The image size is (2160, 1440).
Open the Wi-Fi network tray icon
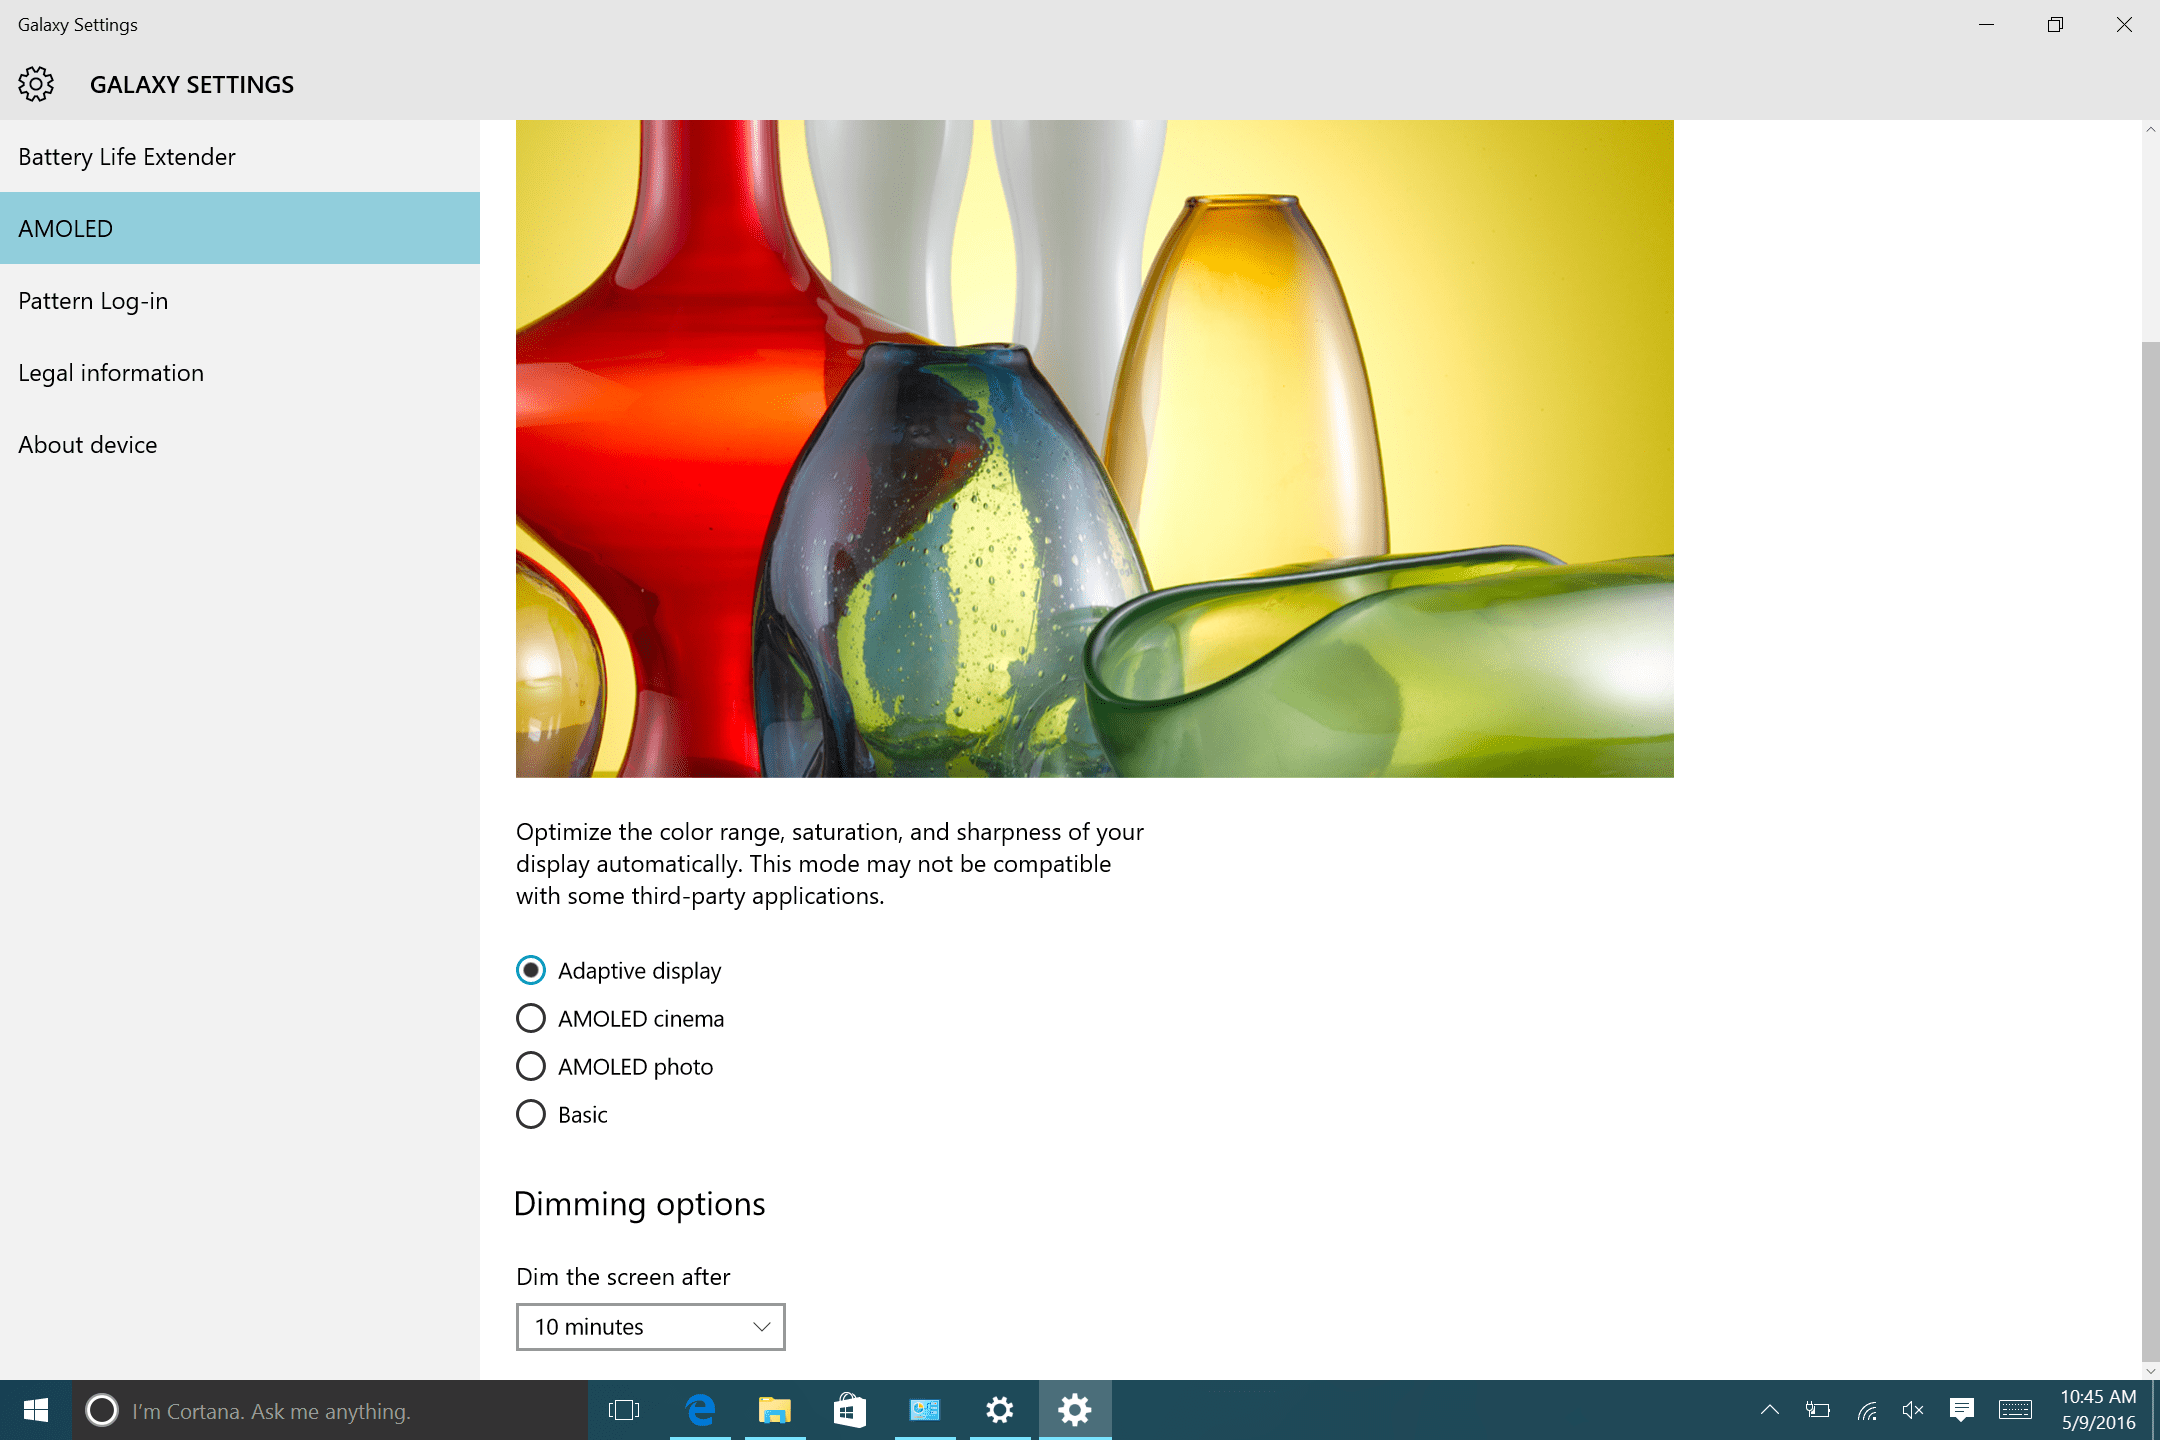pyautogui.click(x=1866, y=1410)
